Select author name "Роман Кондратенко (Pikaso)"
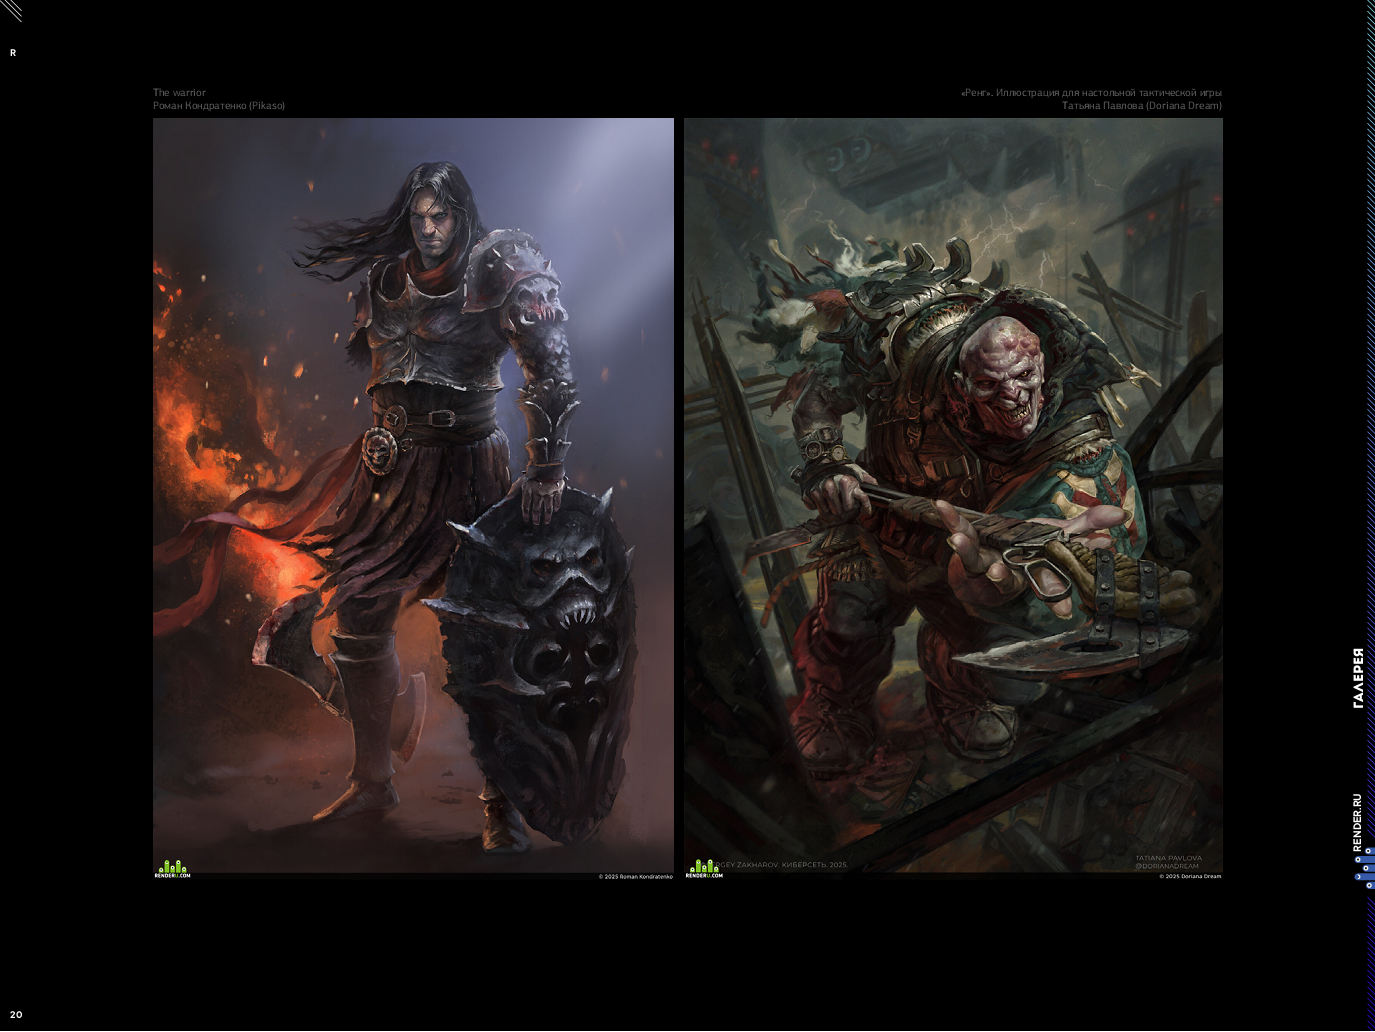Viewport: 1375px width, 1032px height. point(219,106)
